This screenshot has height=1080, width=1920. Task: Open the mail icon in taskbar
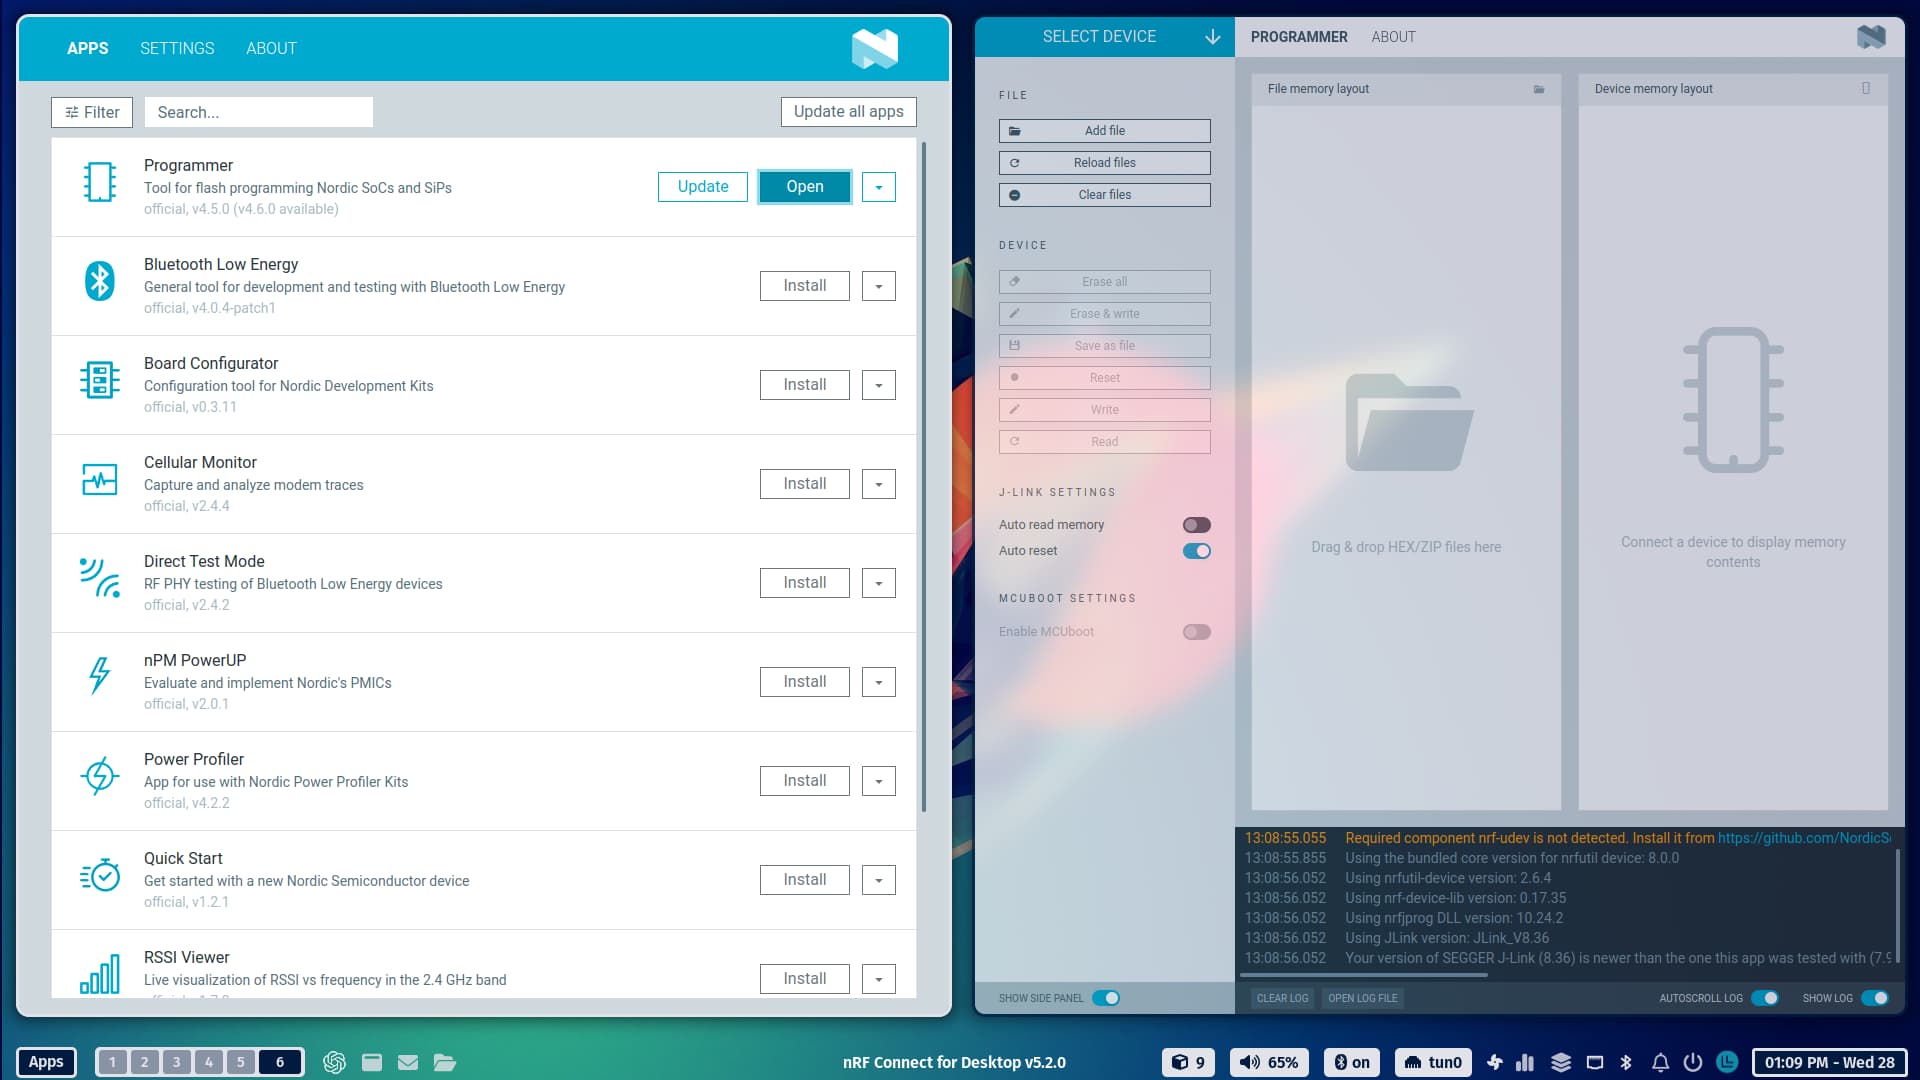408,1062
